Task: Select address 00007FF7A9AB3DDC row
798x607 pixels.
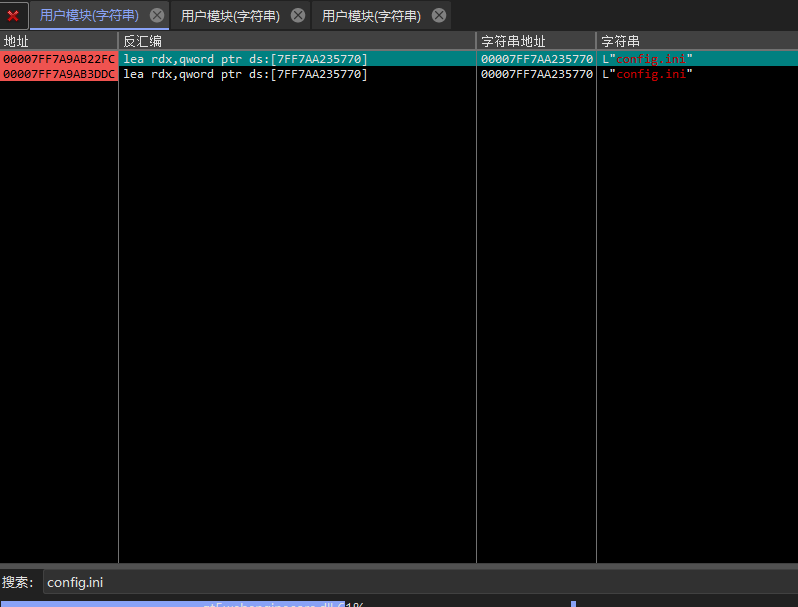Action: [59, 74]
